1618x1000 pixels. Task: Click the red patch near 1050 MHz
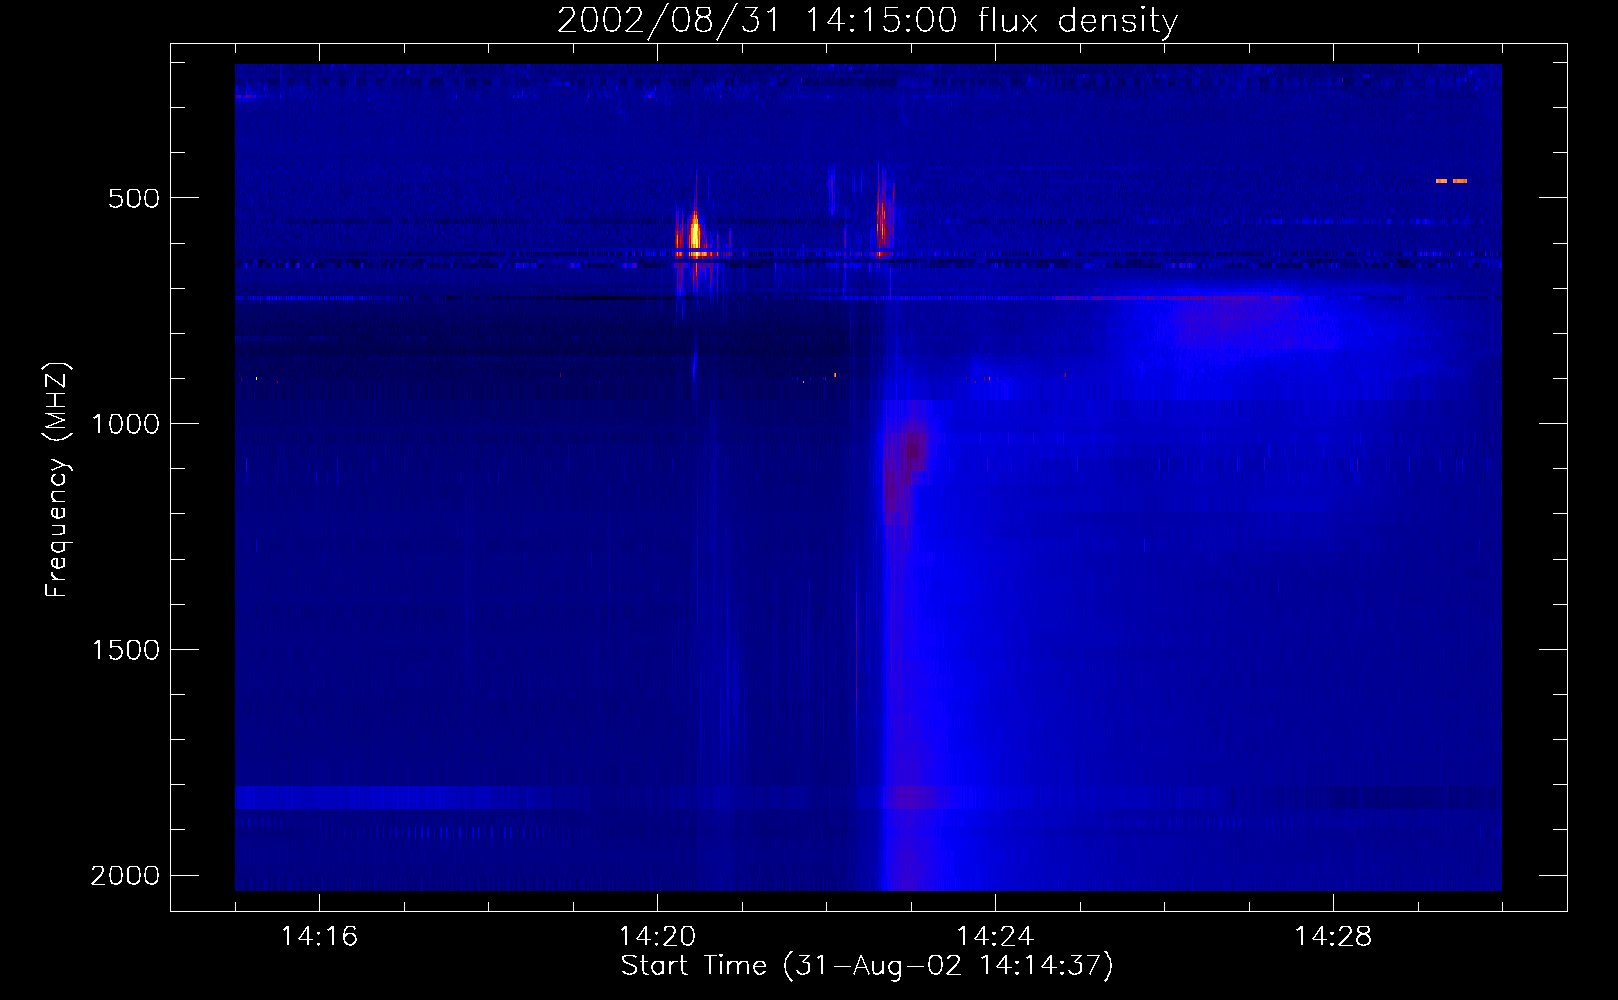tap(912, 448)
